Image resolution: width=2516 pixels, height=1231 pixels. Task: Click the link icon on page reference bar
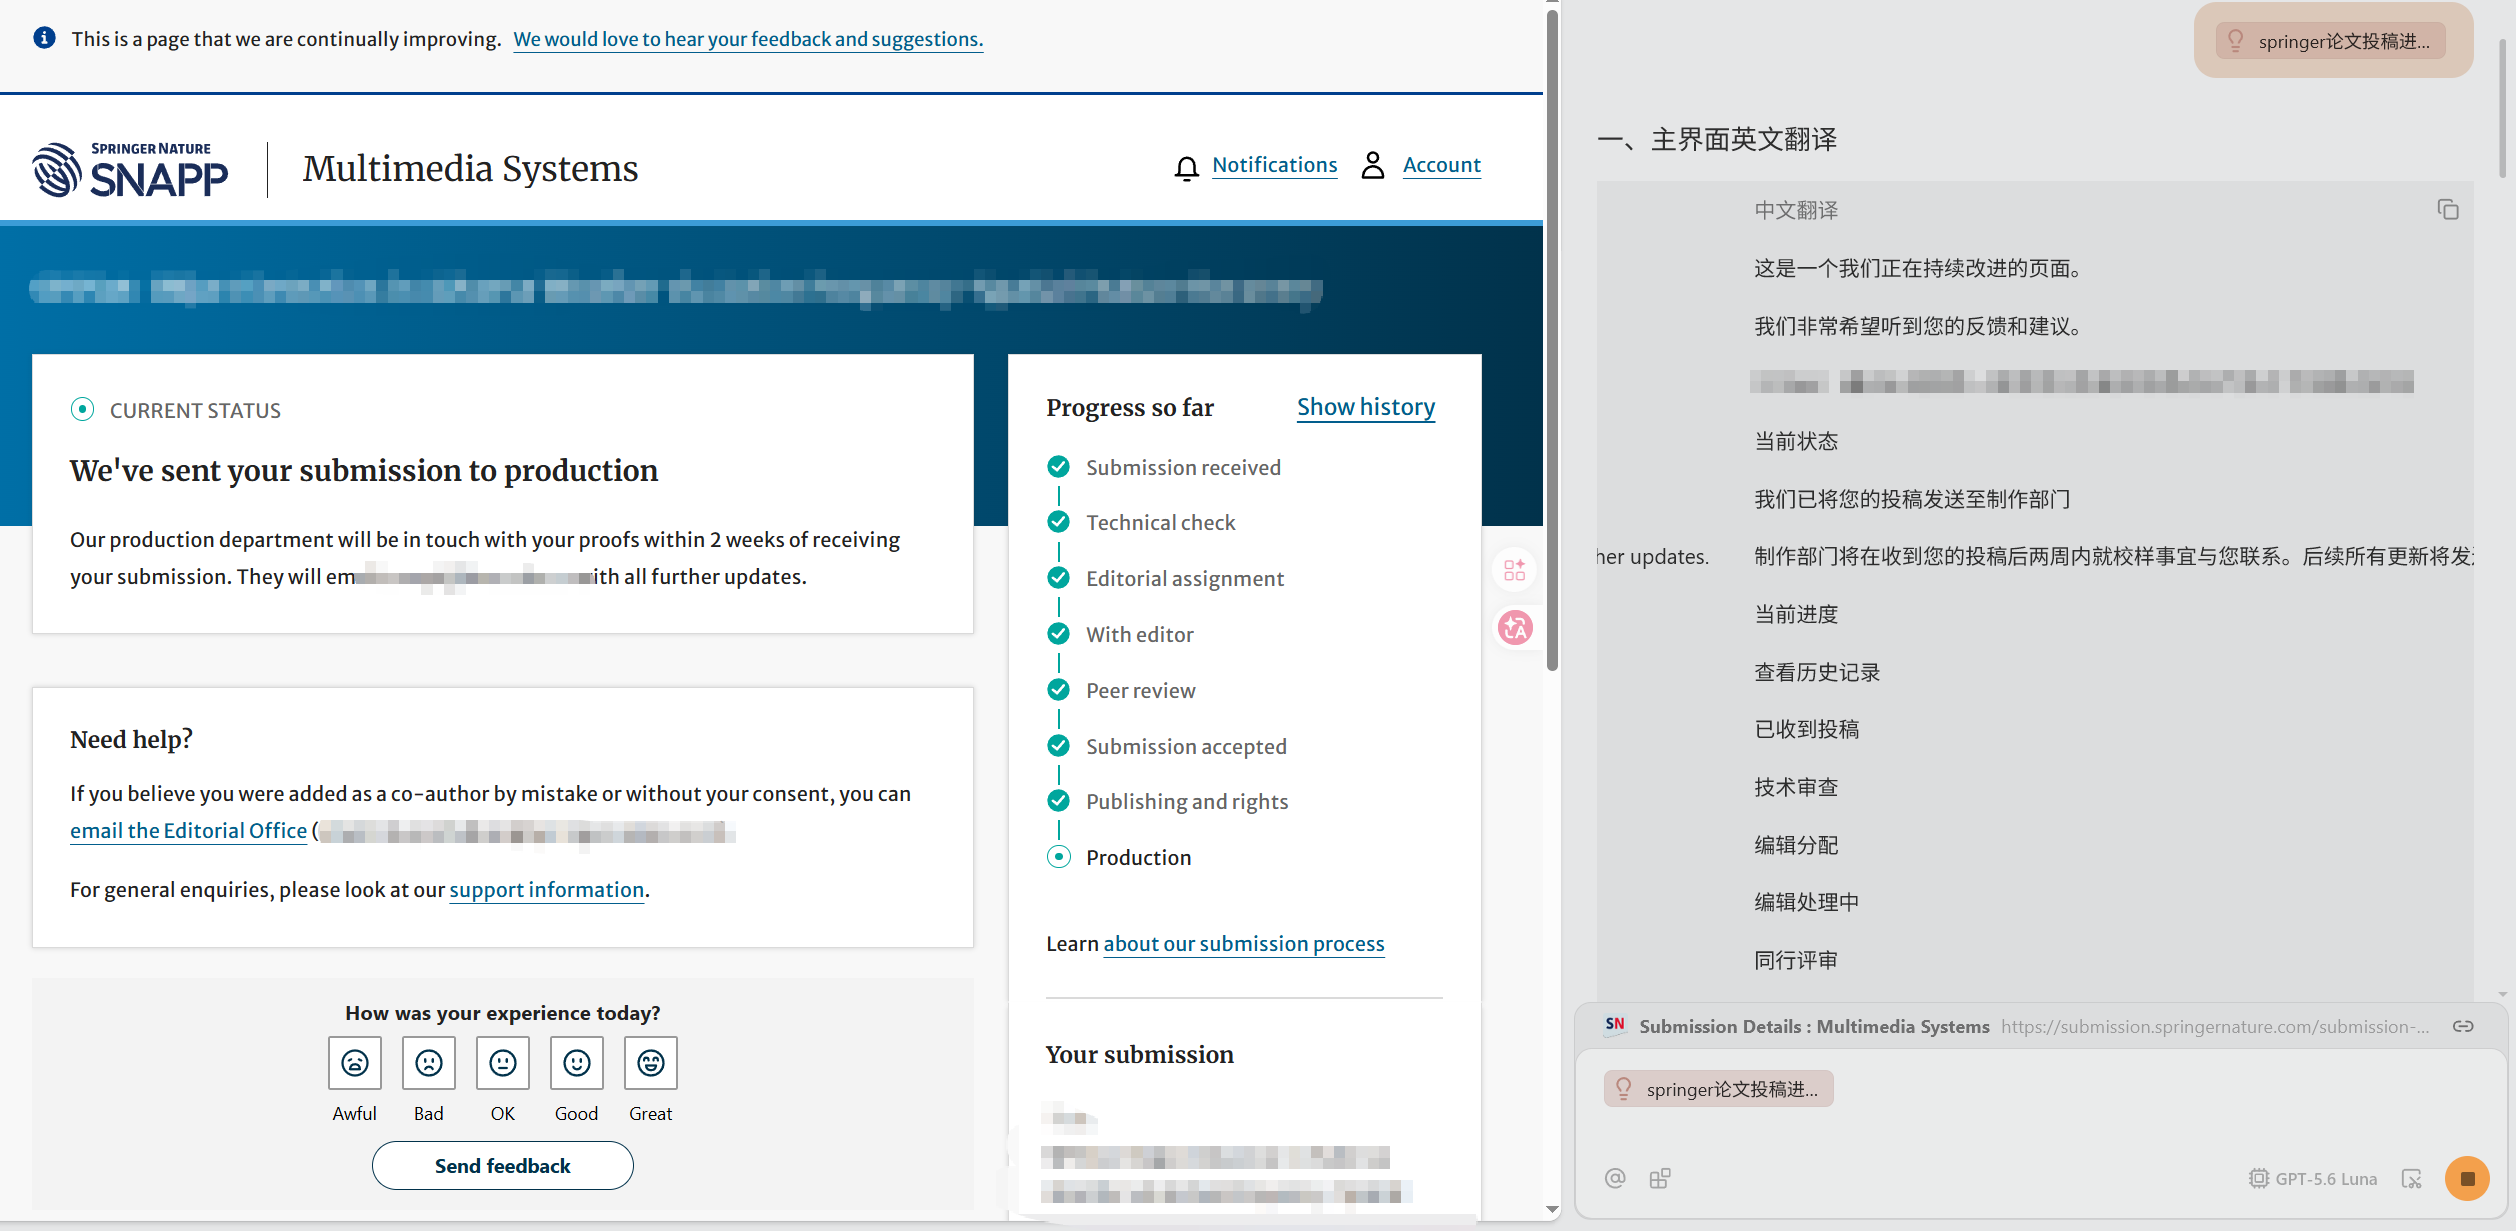pyautogui.click(x=2463, y=1027)
